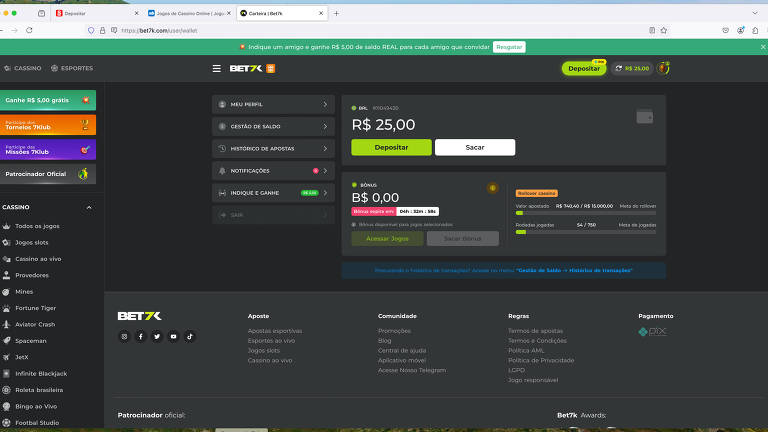
Task: Click the Resgatar button in banner
Action: point(509,47)
